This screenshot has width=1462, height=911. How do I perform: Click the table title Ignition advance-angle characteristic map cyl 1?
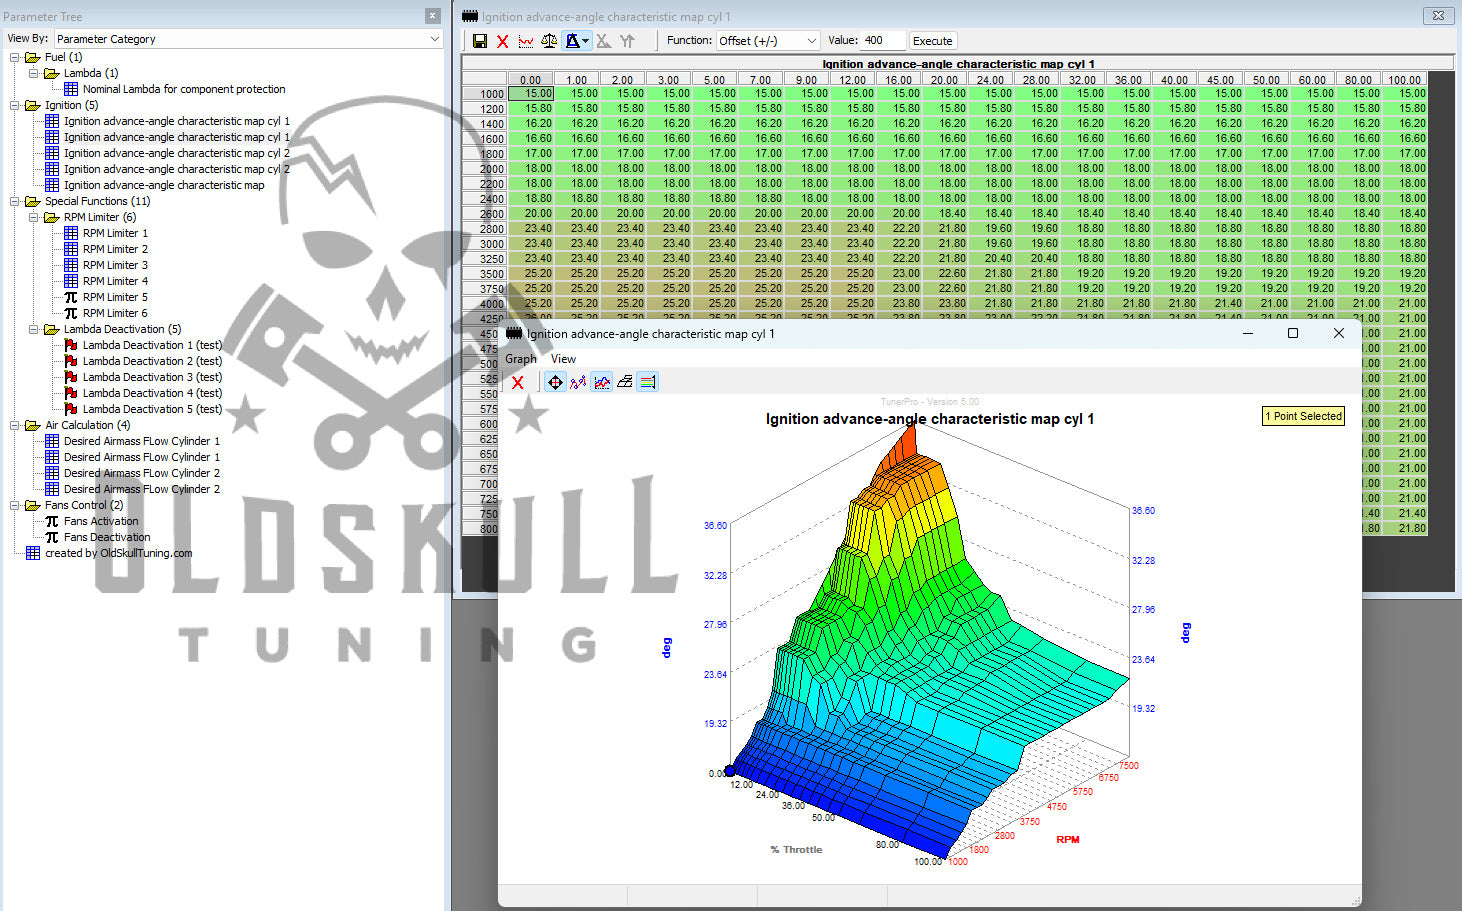958,63
